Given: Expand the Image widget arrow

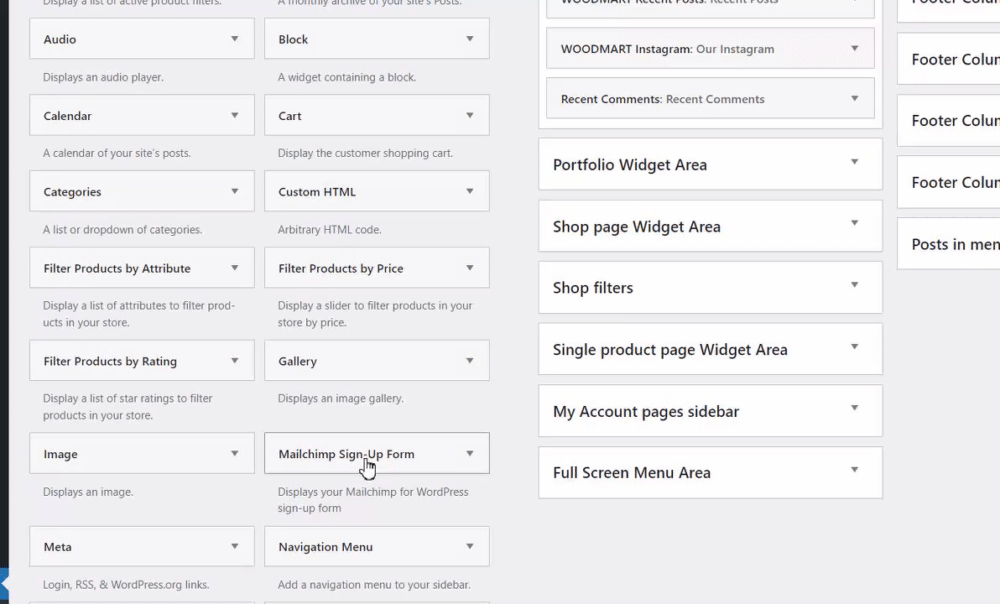Looking at the screenshot, I should (x=235, y=454).
